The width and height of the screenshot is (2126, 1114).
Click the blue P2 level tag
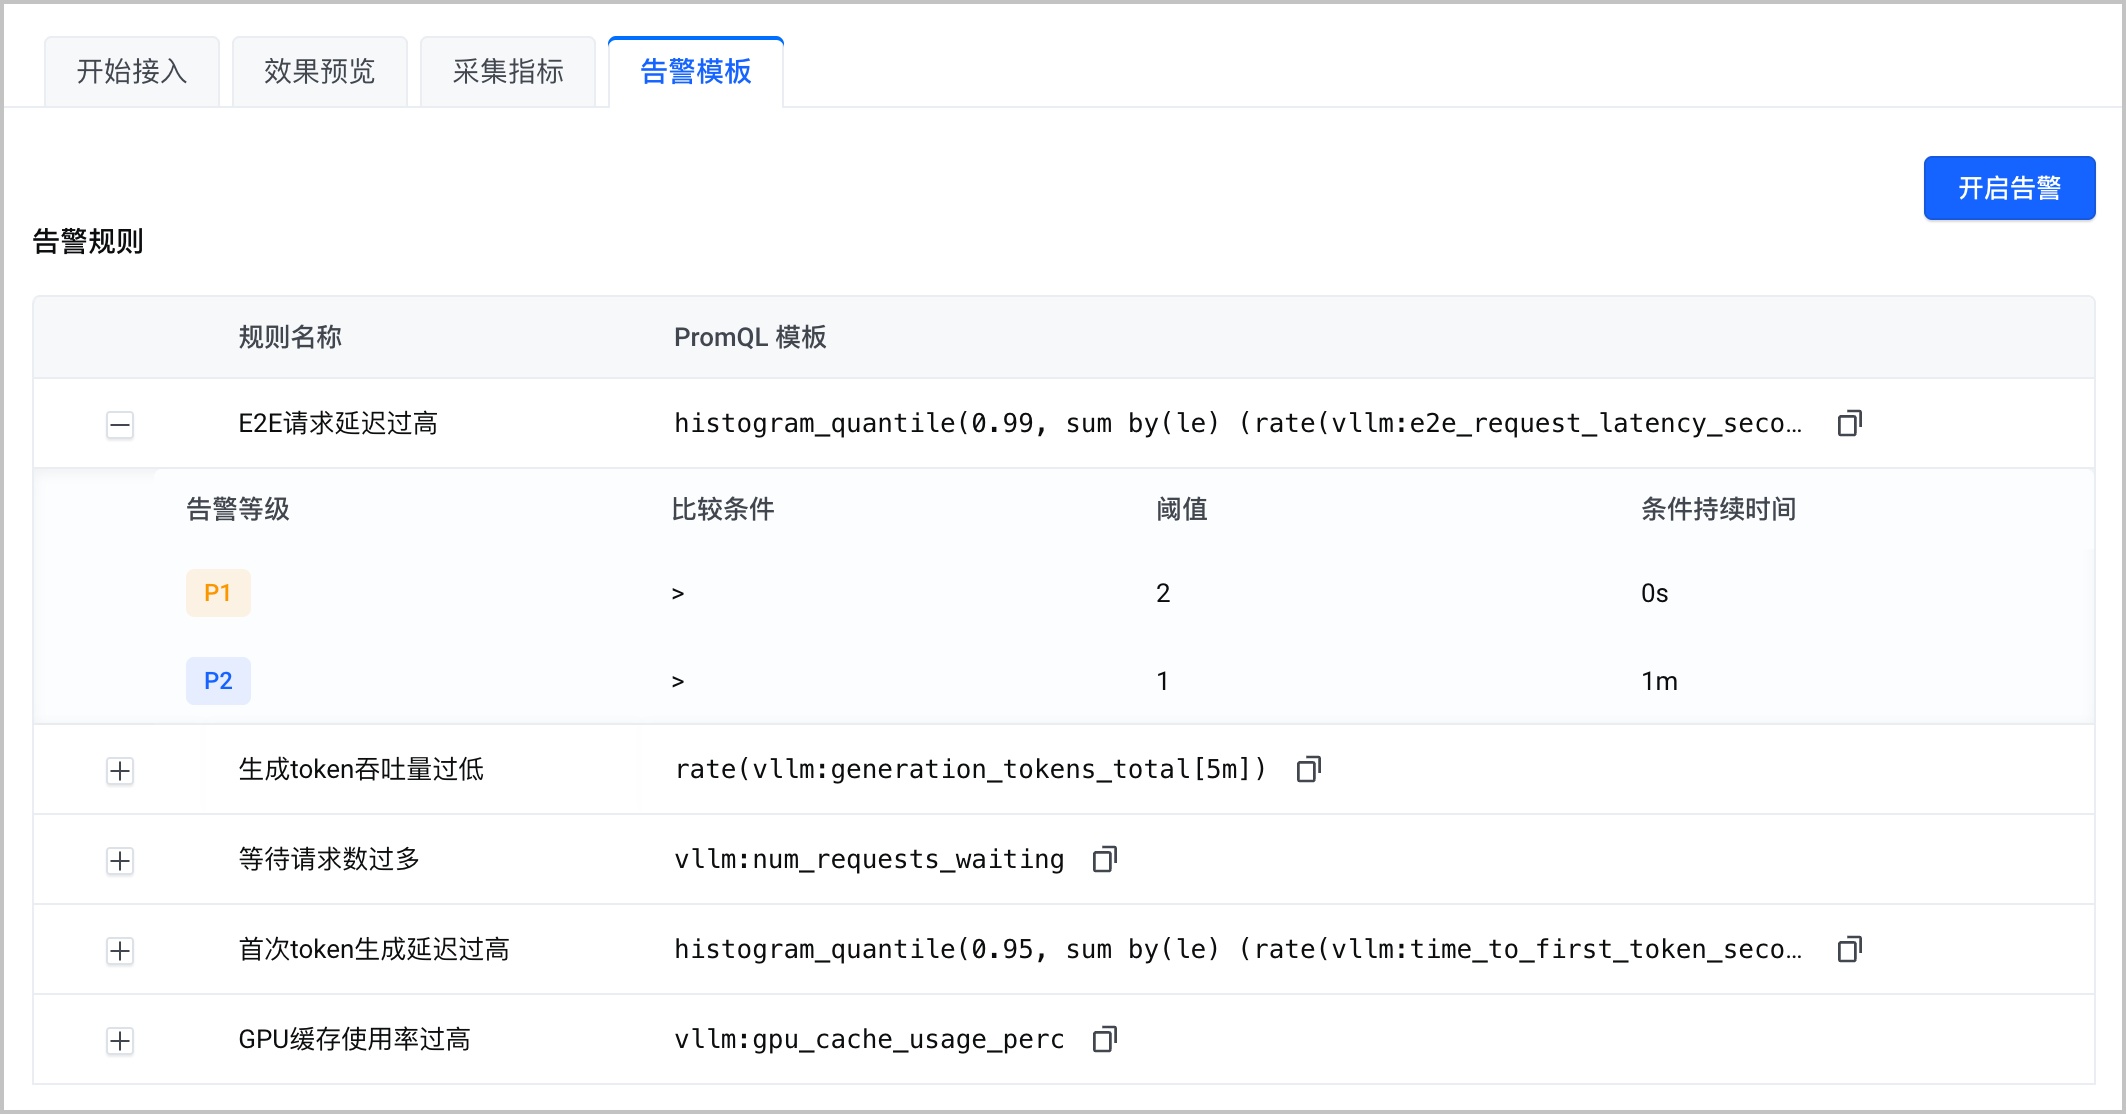tap(218, 681)
